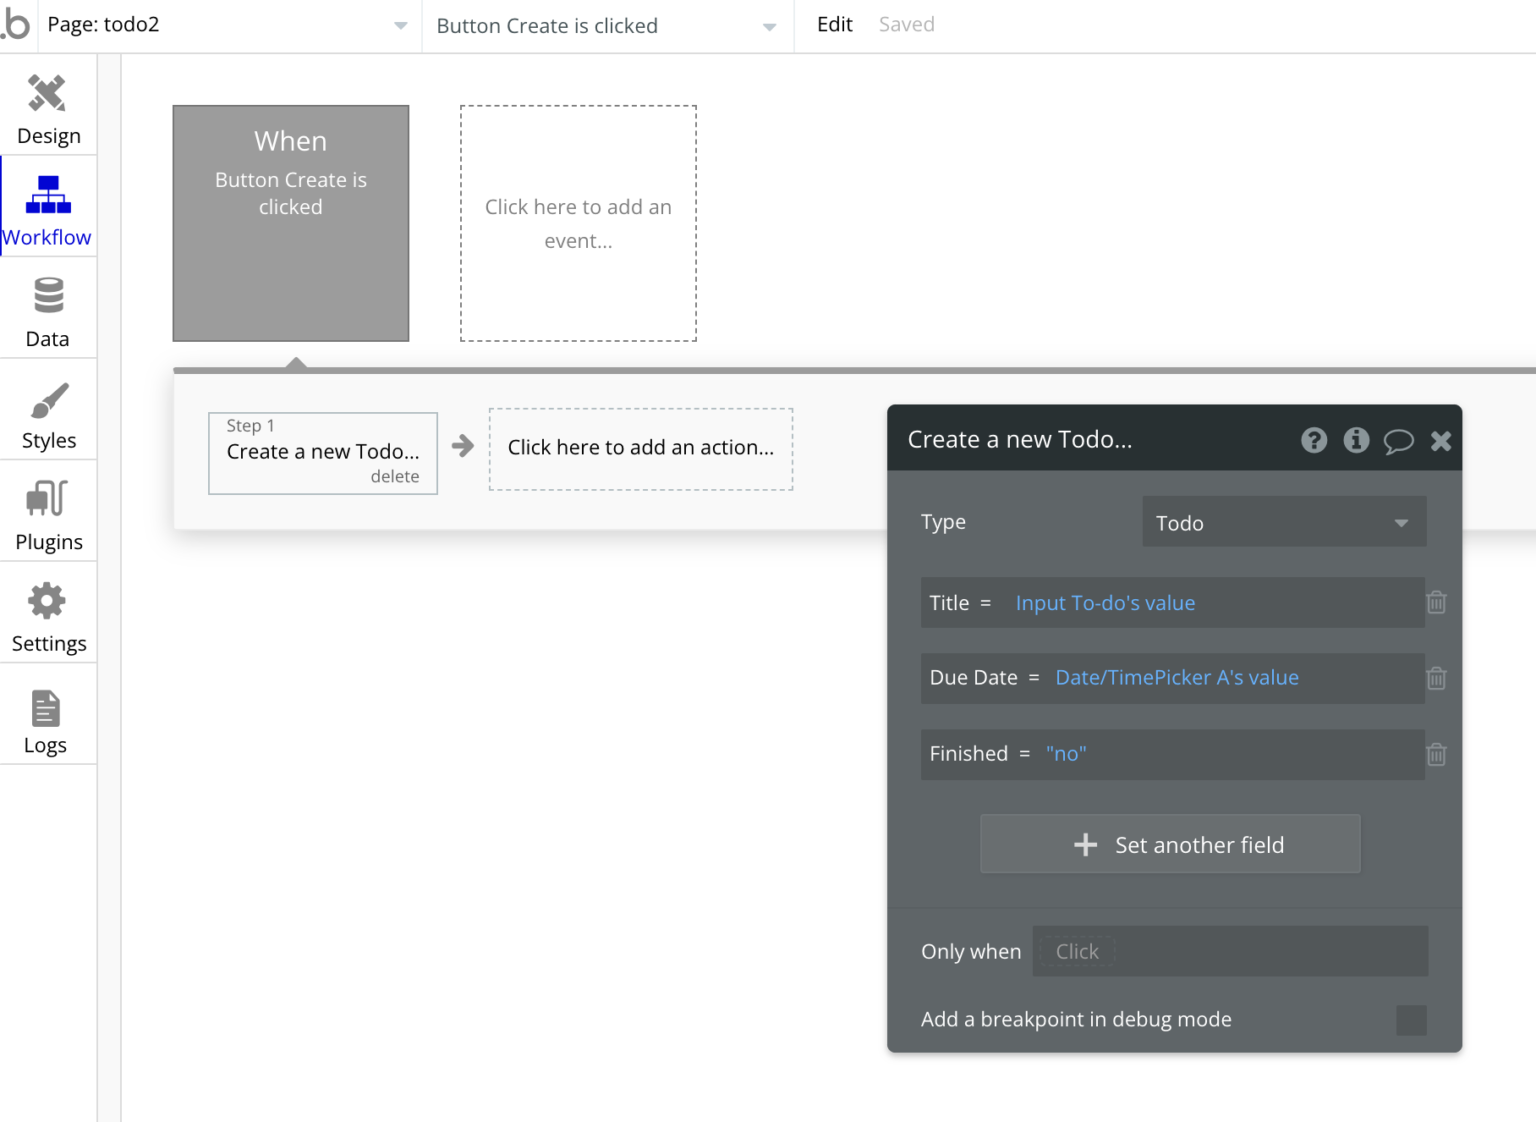Viewport: 1536px width, 1122px height.
Task: Expand the Type dropdown showing Todo
Action: point(1283,523)
